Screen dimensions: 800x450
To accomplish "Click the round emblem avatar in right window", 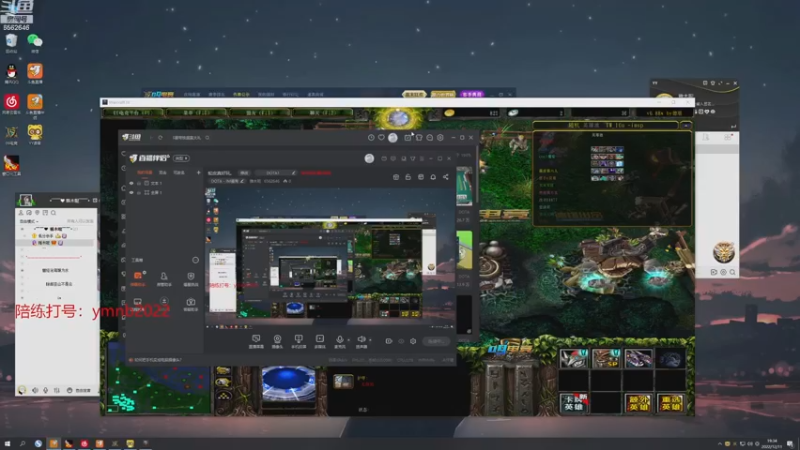I will pos(723,252).
